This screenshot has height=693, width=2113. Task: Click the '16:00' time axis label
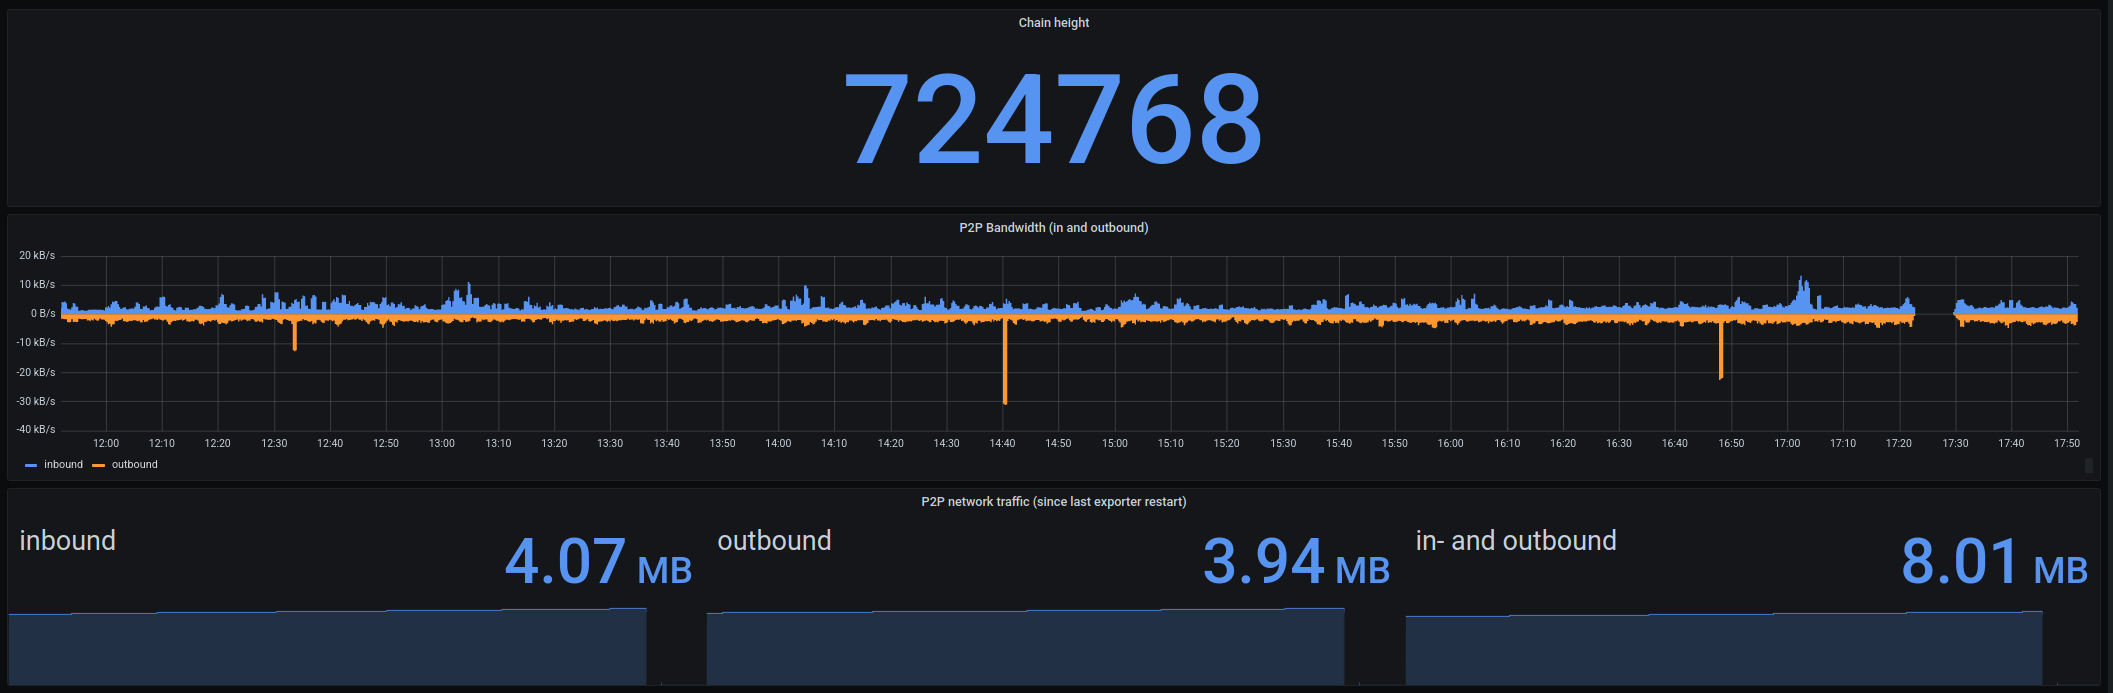point(1451,444)
